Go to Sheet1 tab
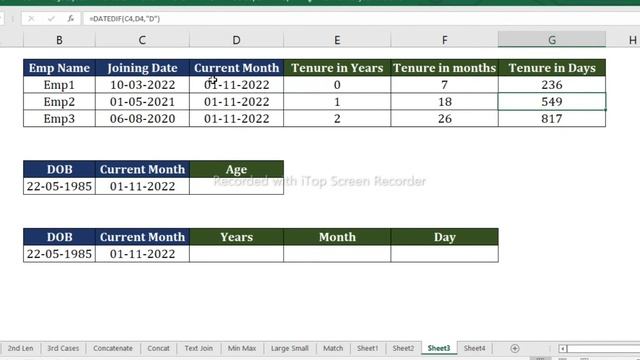Viewport: 640px width, 360px height. [368, 348]
